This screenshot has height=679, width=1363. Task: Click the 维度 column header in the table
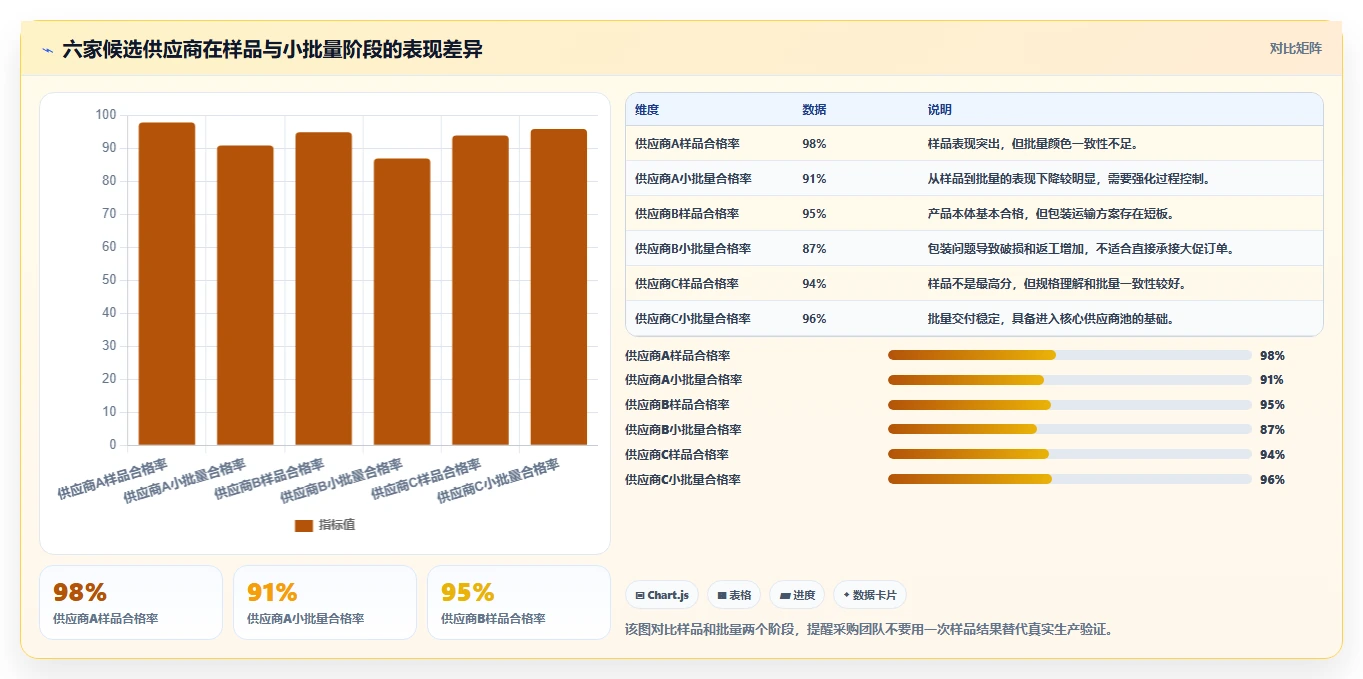pyautogui.click(x=647, y=110)
